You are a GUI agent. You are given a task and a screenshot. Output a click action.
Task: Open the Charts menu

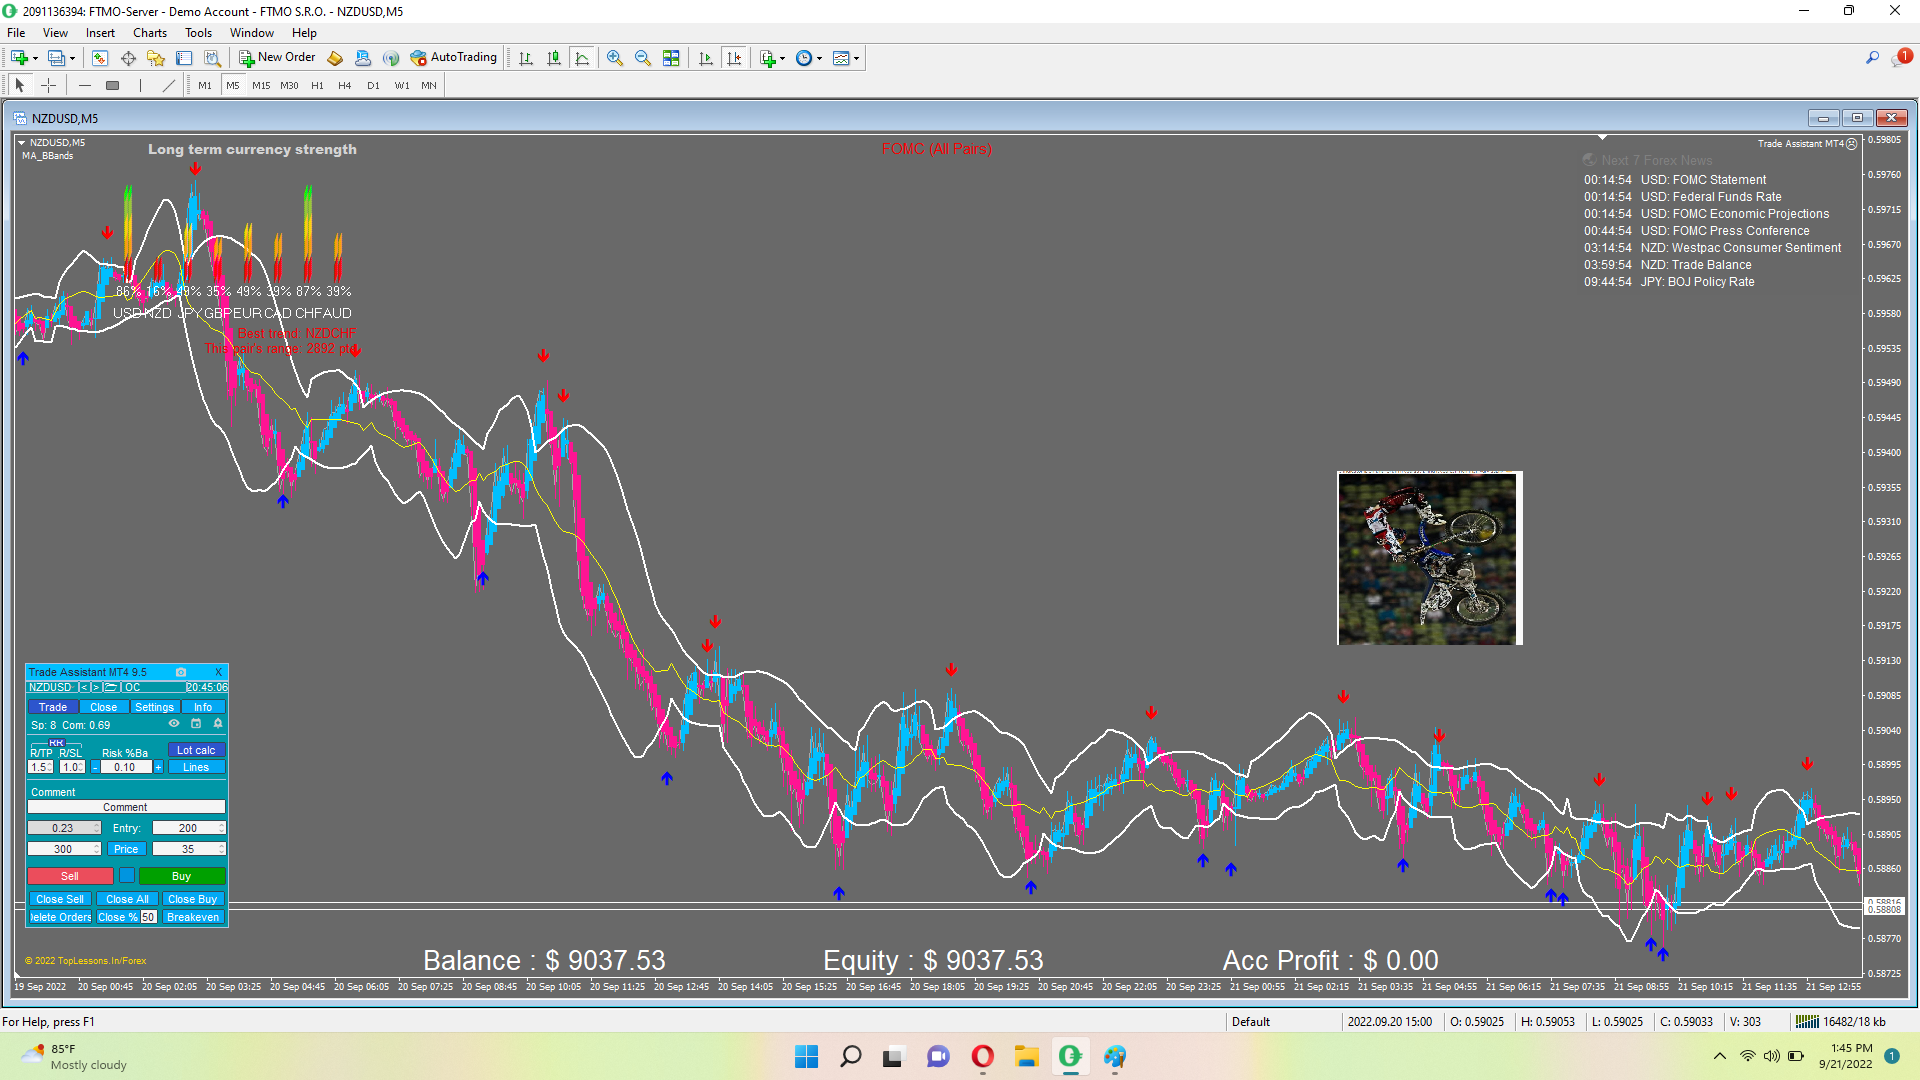point(149,33)
